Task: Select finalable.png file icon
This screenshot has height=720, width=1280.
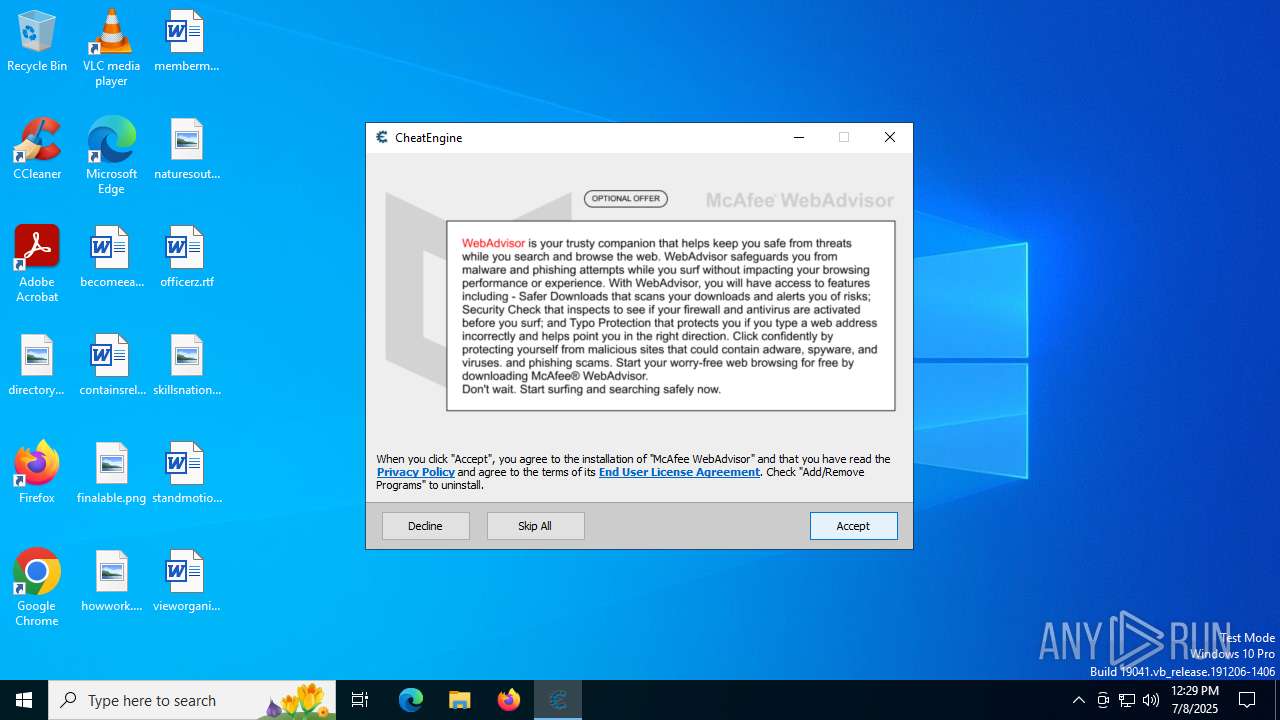Action: pos(111,473)
